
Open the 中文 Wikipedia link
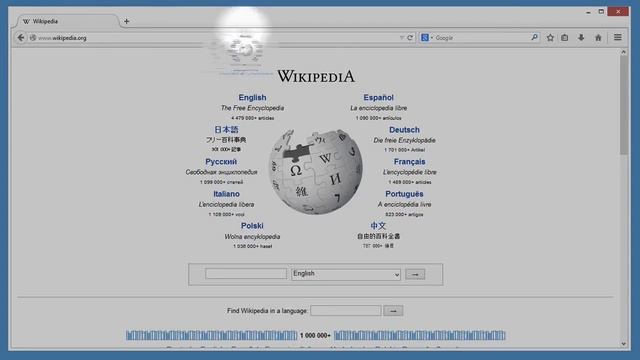coord(378,226)
